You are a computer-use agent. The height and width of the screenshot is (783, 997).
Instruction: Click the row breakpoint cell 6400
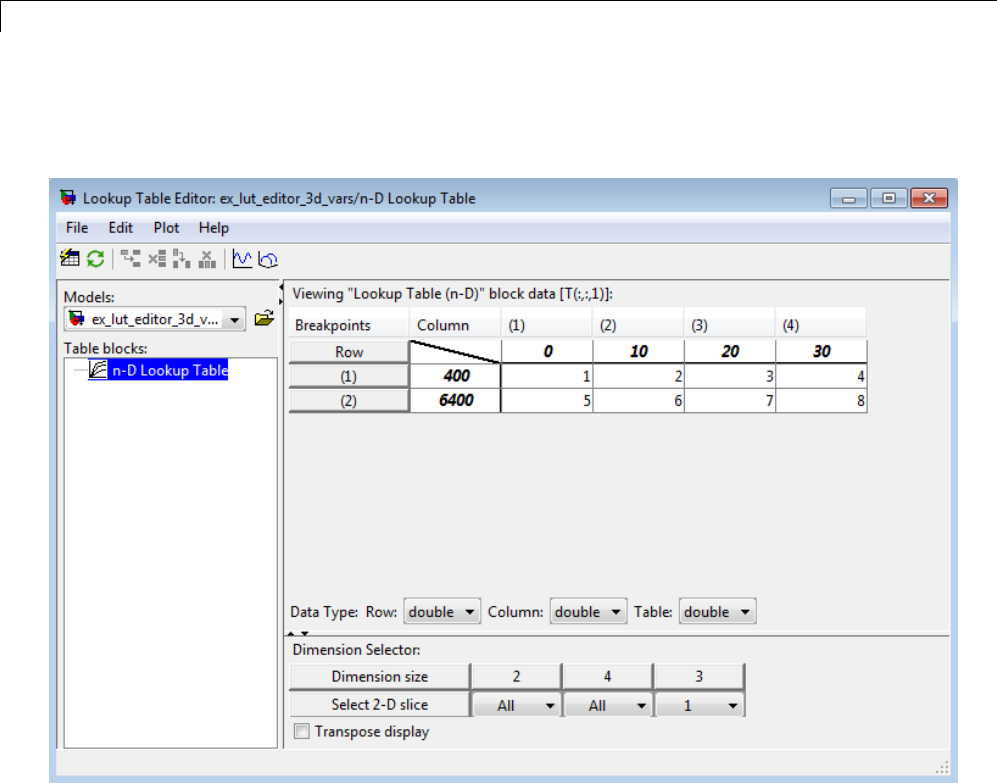455,401
